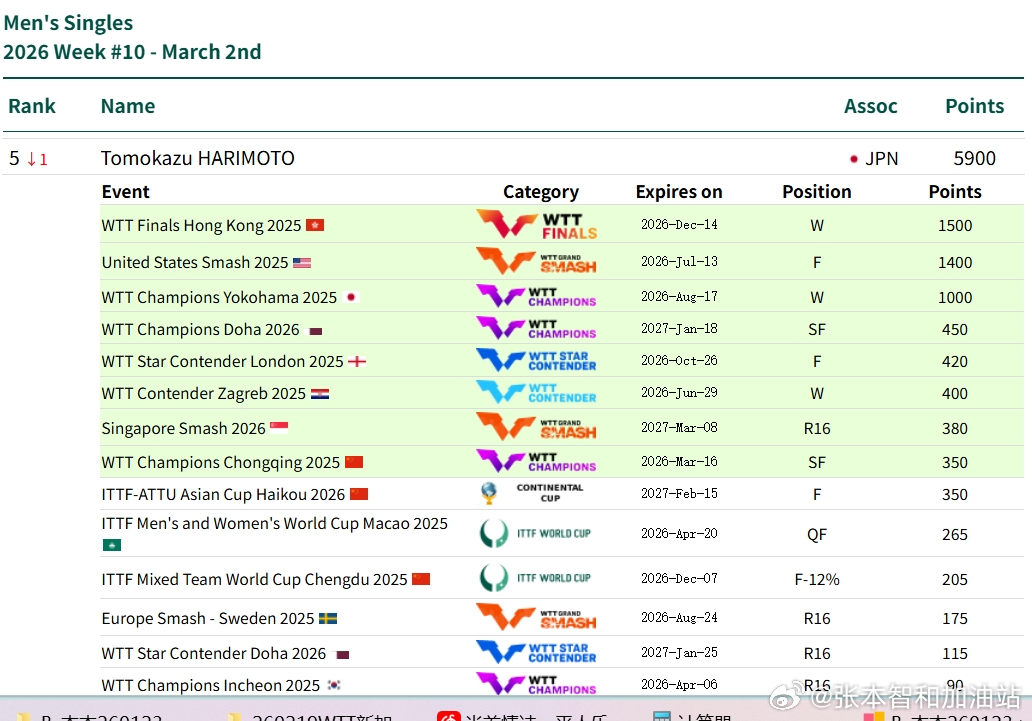The width and height of the screenshot is (1032, 721).
Task: Click WTT Star Contender logo in London row
Action: point(536,360)
